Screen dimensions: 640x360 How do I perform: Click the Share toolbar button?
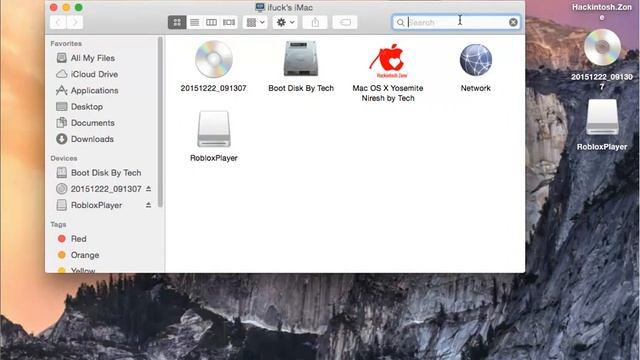click(x=315, y=22)
